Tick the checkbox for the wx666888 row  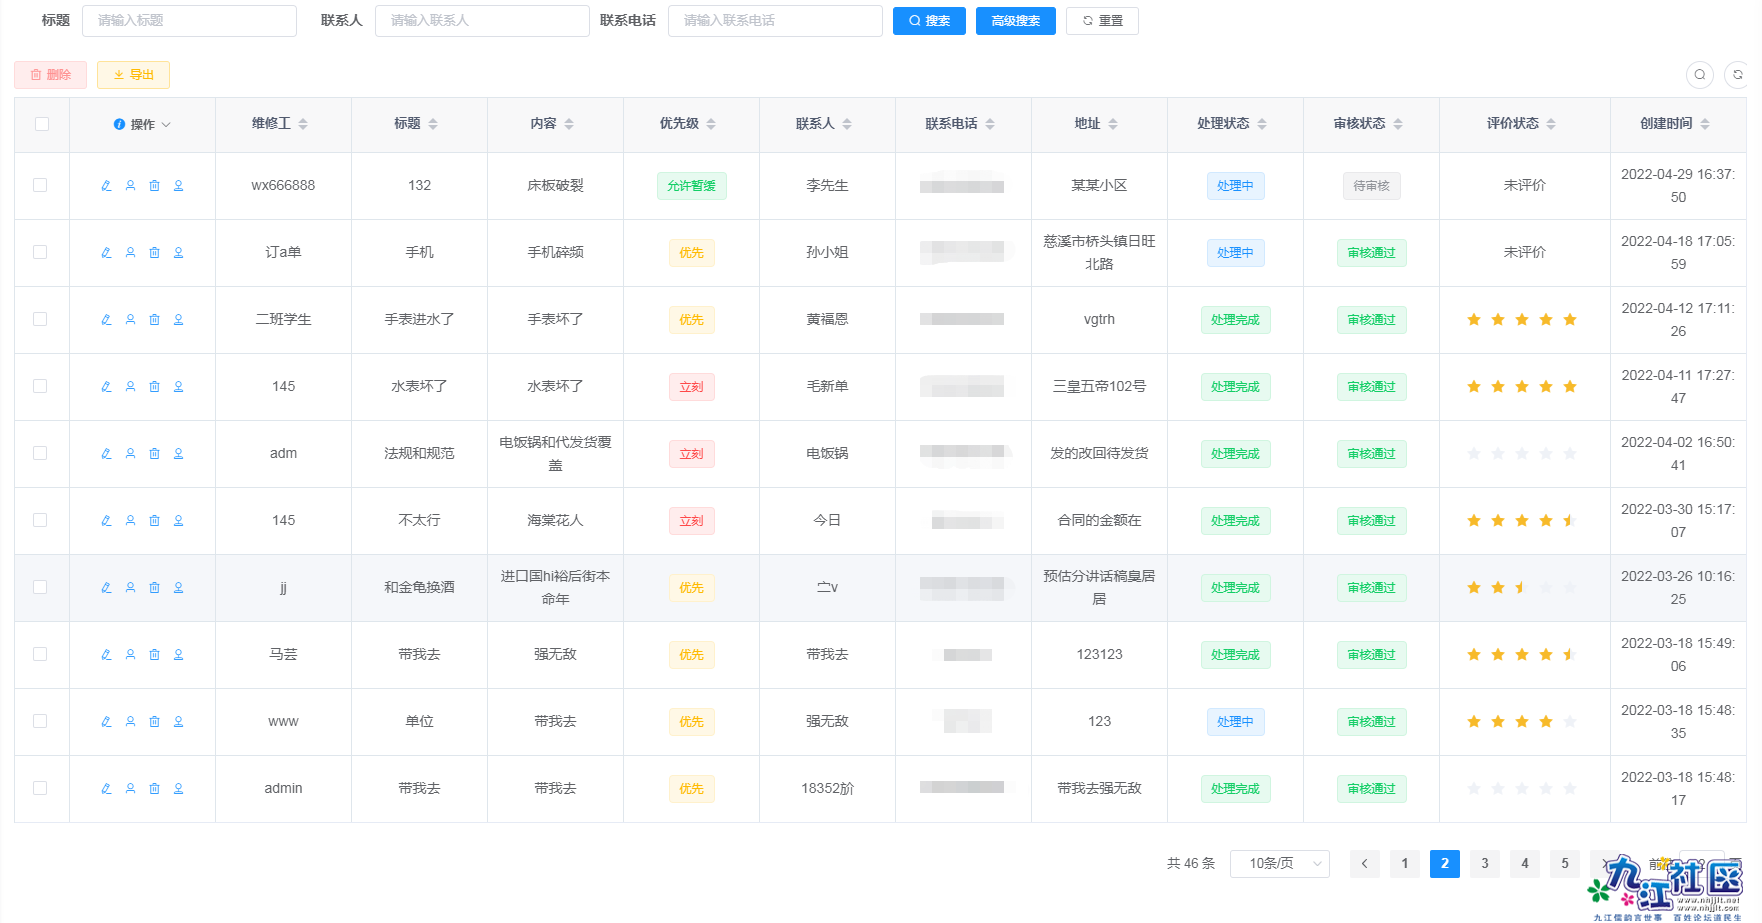pyautogui.click(x=41, y=185)
